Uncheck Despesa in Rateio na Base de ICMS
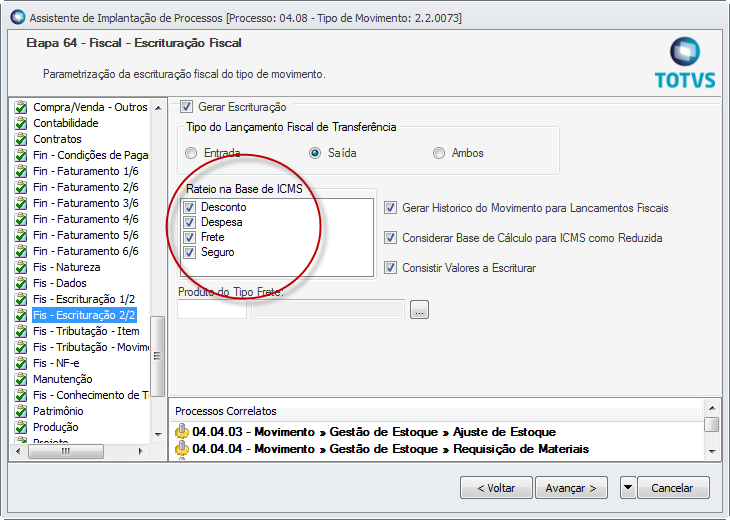The image size is (730, 520). [x=189, y=222]
